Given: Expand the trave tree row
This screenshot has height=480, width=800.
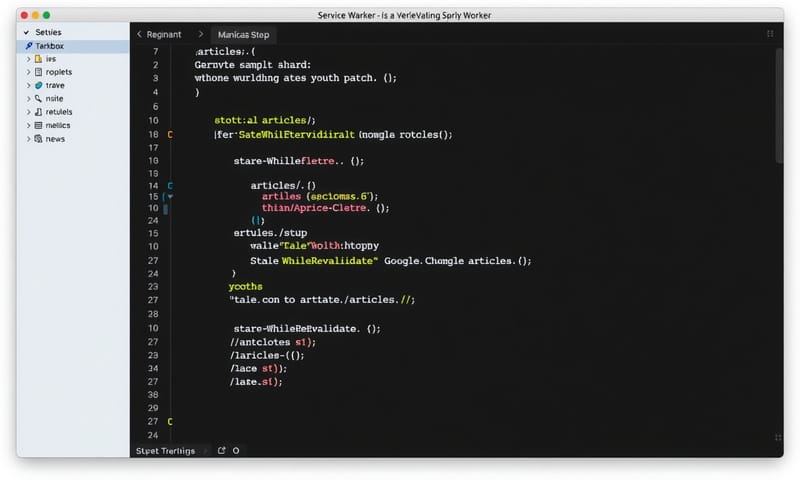Looking at the screenshot, I should [29, 86].
